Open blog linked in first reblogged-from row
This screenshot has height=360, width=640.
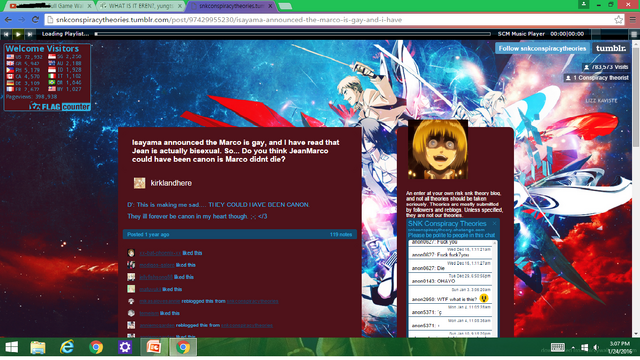[x=252, y=301]
